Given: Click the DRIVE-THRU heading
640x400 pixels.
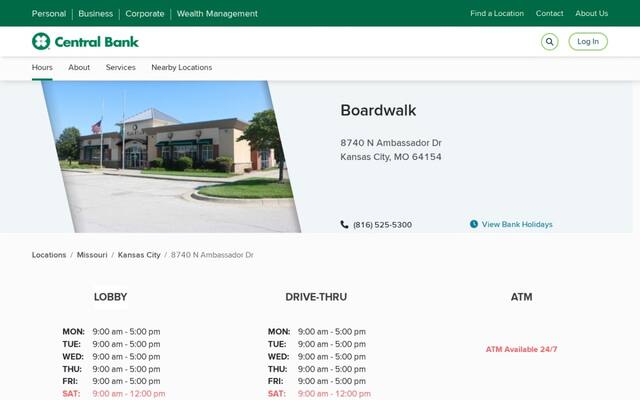Looking at the screenshot, I should coord(316,297).
